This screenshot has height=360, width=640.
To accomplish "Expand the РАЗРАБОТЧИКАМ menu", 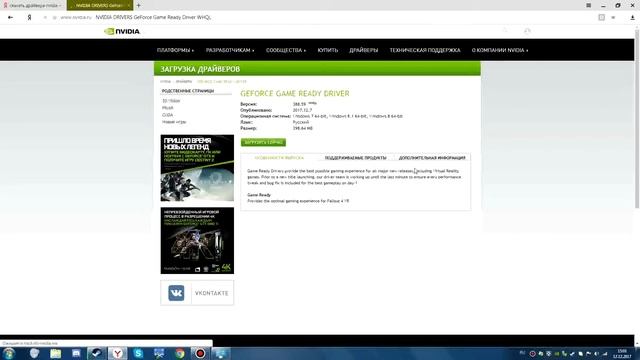I will (x=230, y=50).
